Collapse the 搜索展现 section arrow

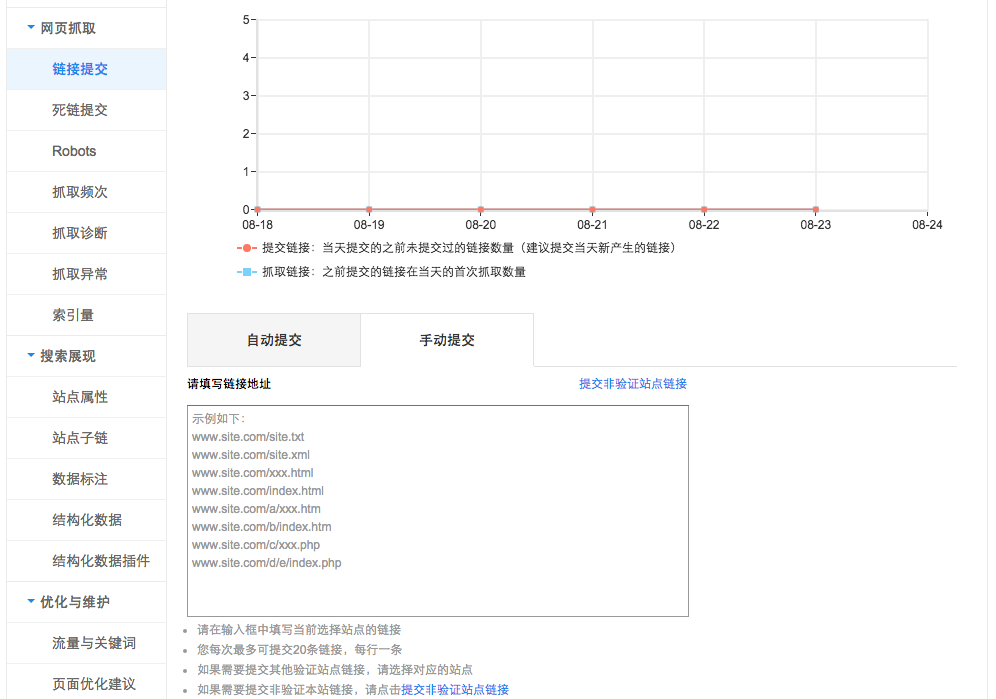(x=31, y=355)
